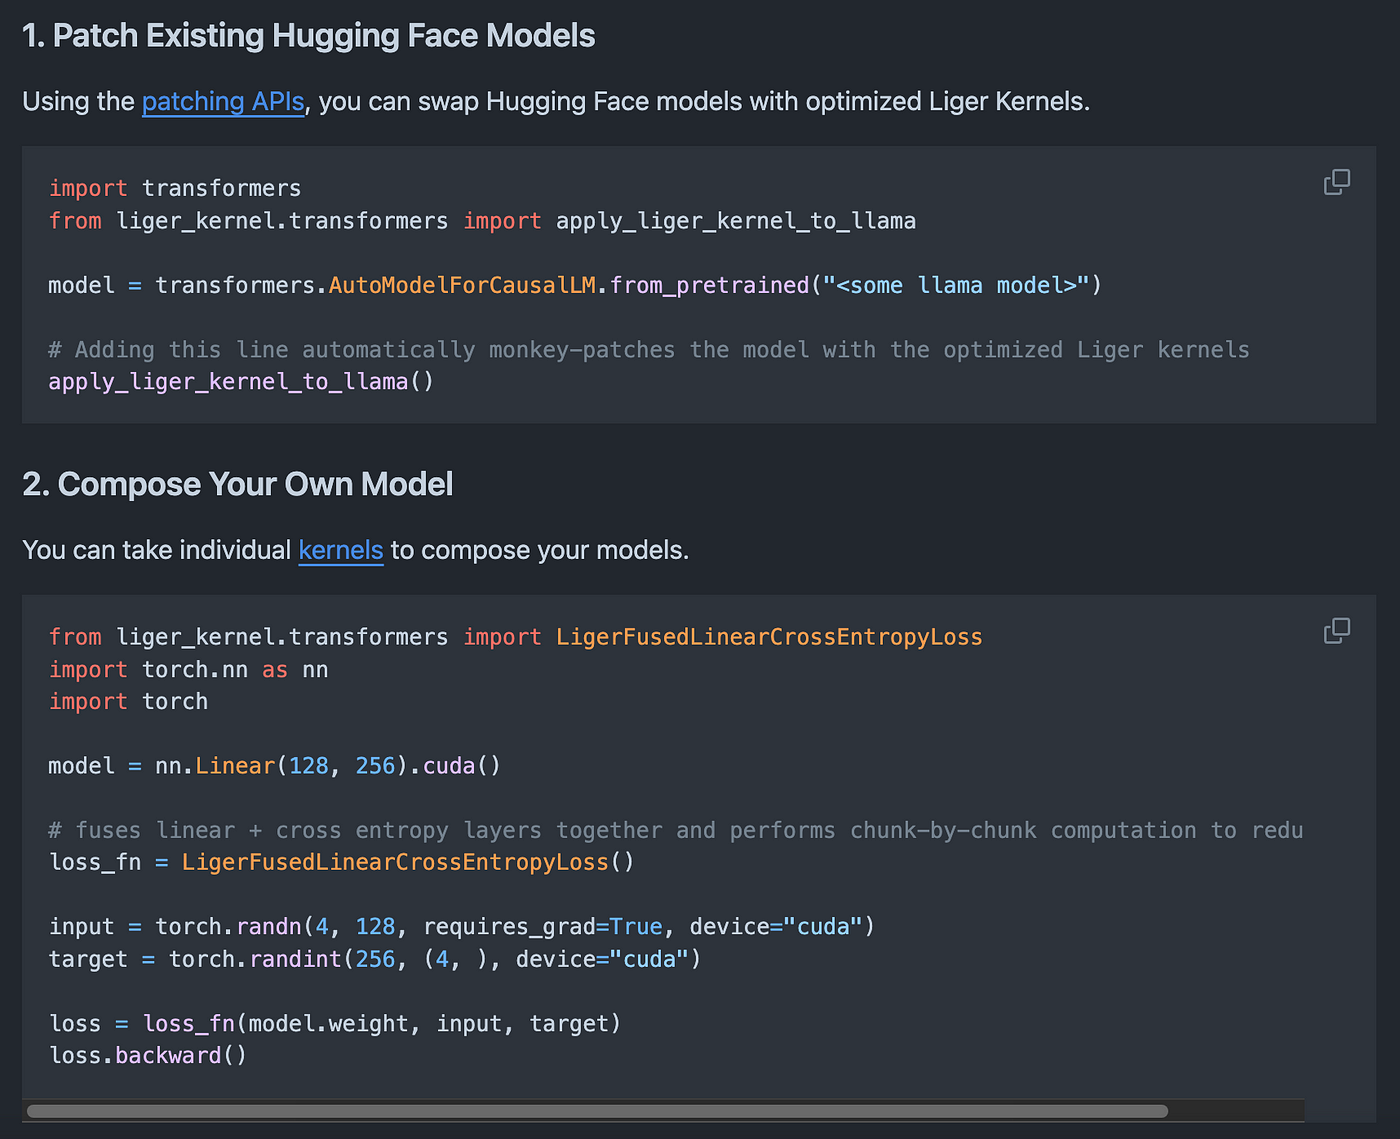Click line importing LigerFusedLinearCrossEntropyLoss from liger_kernel.transformers
1400x1139 pixels.
[516, 637]
